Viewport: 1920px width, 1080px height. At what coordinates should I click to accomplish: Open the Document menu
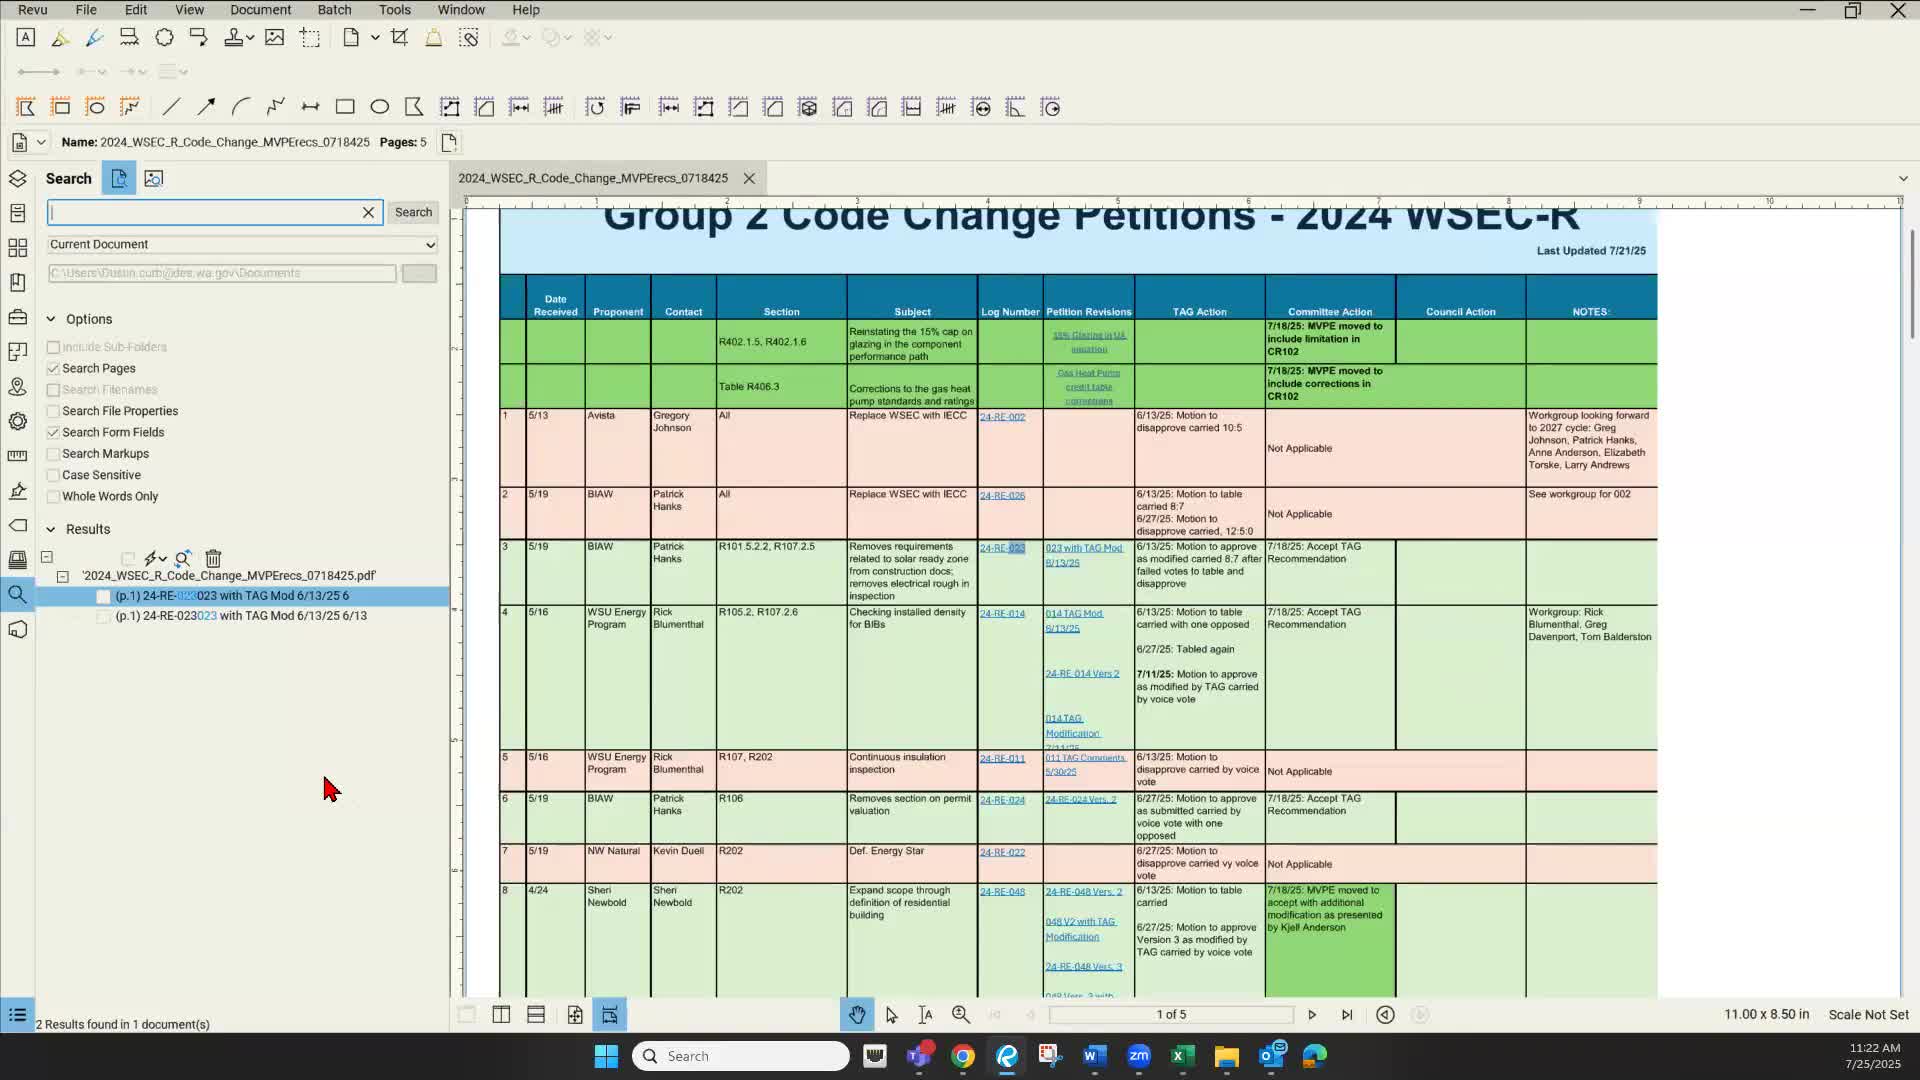coord(260,10)
